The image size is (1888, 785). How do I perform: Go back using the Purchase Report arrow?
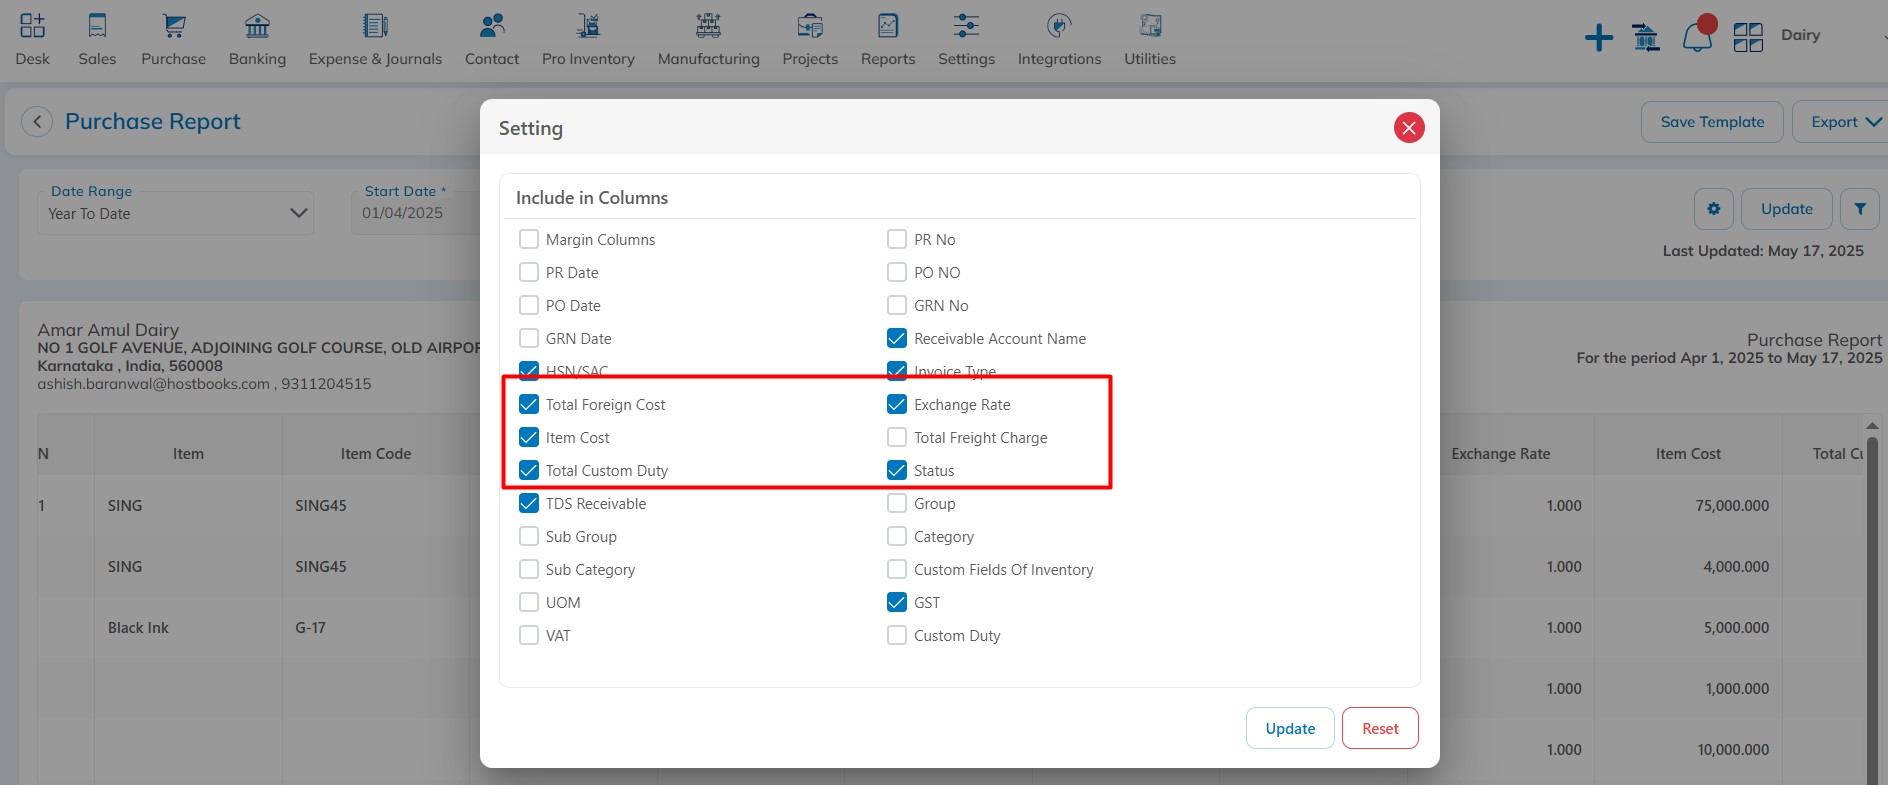tap(37, 122)
